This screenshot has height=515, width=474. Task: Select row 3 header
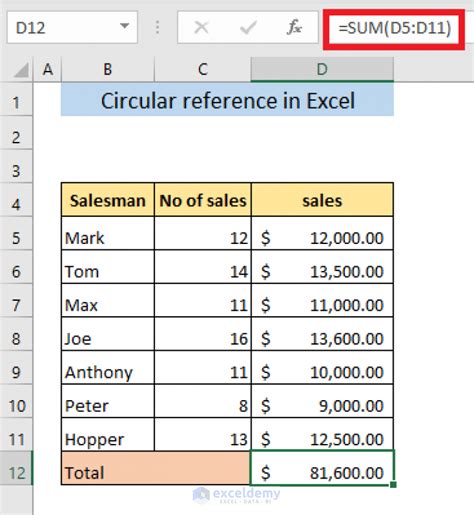(x=16, y=166)
